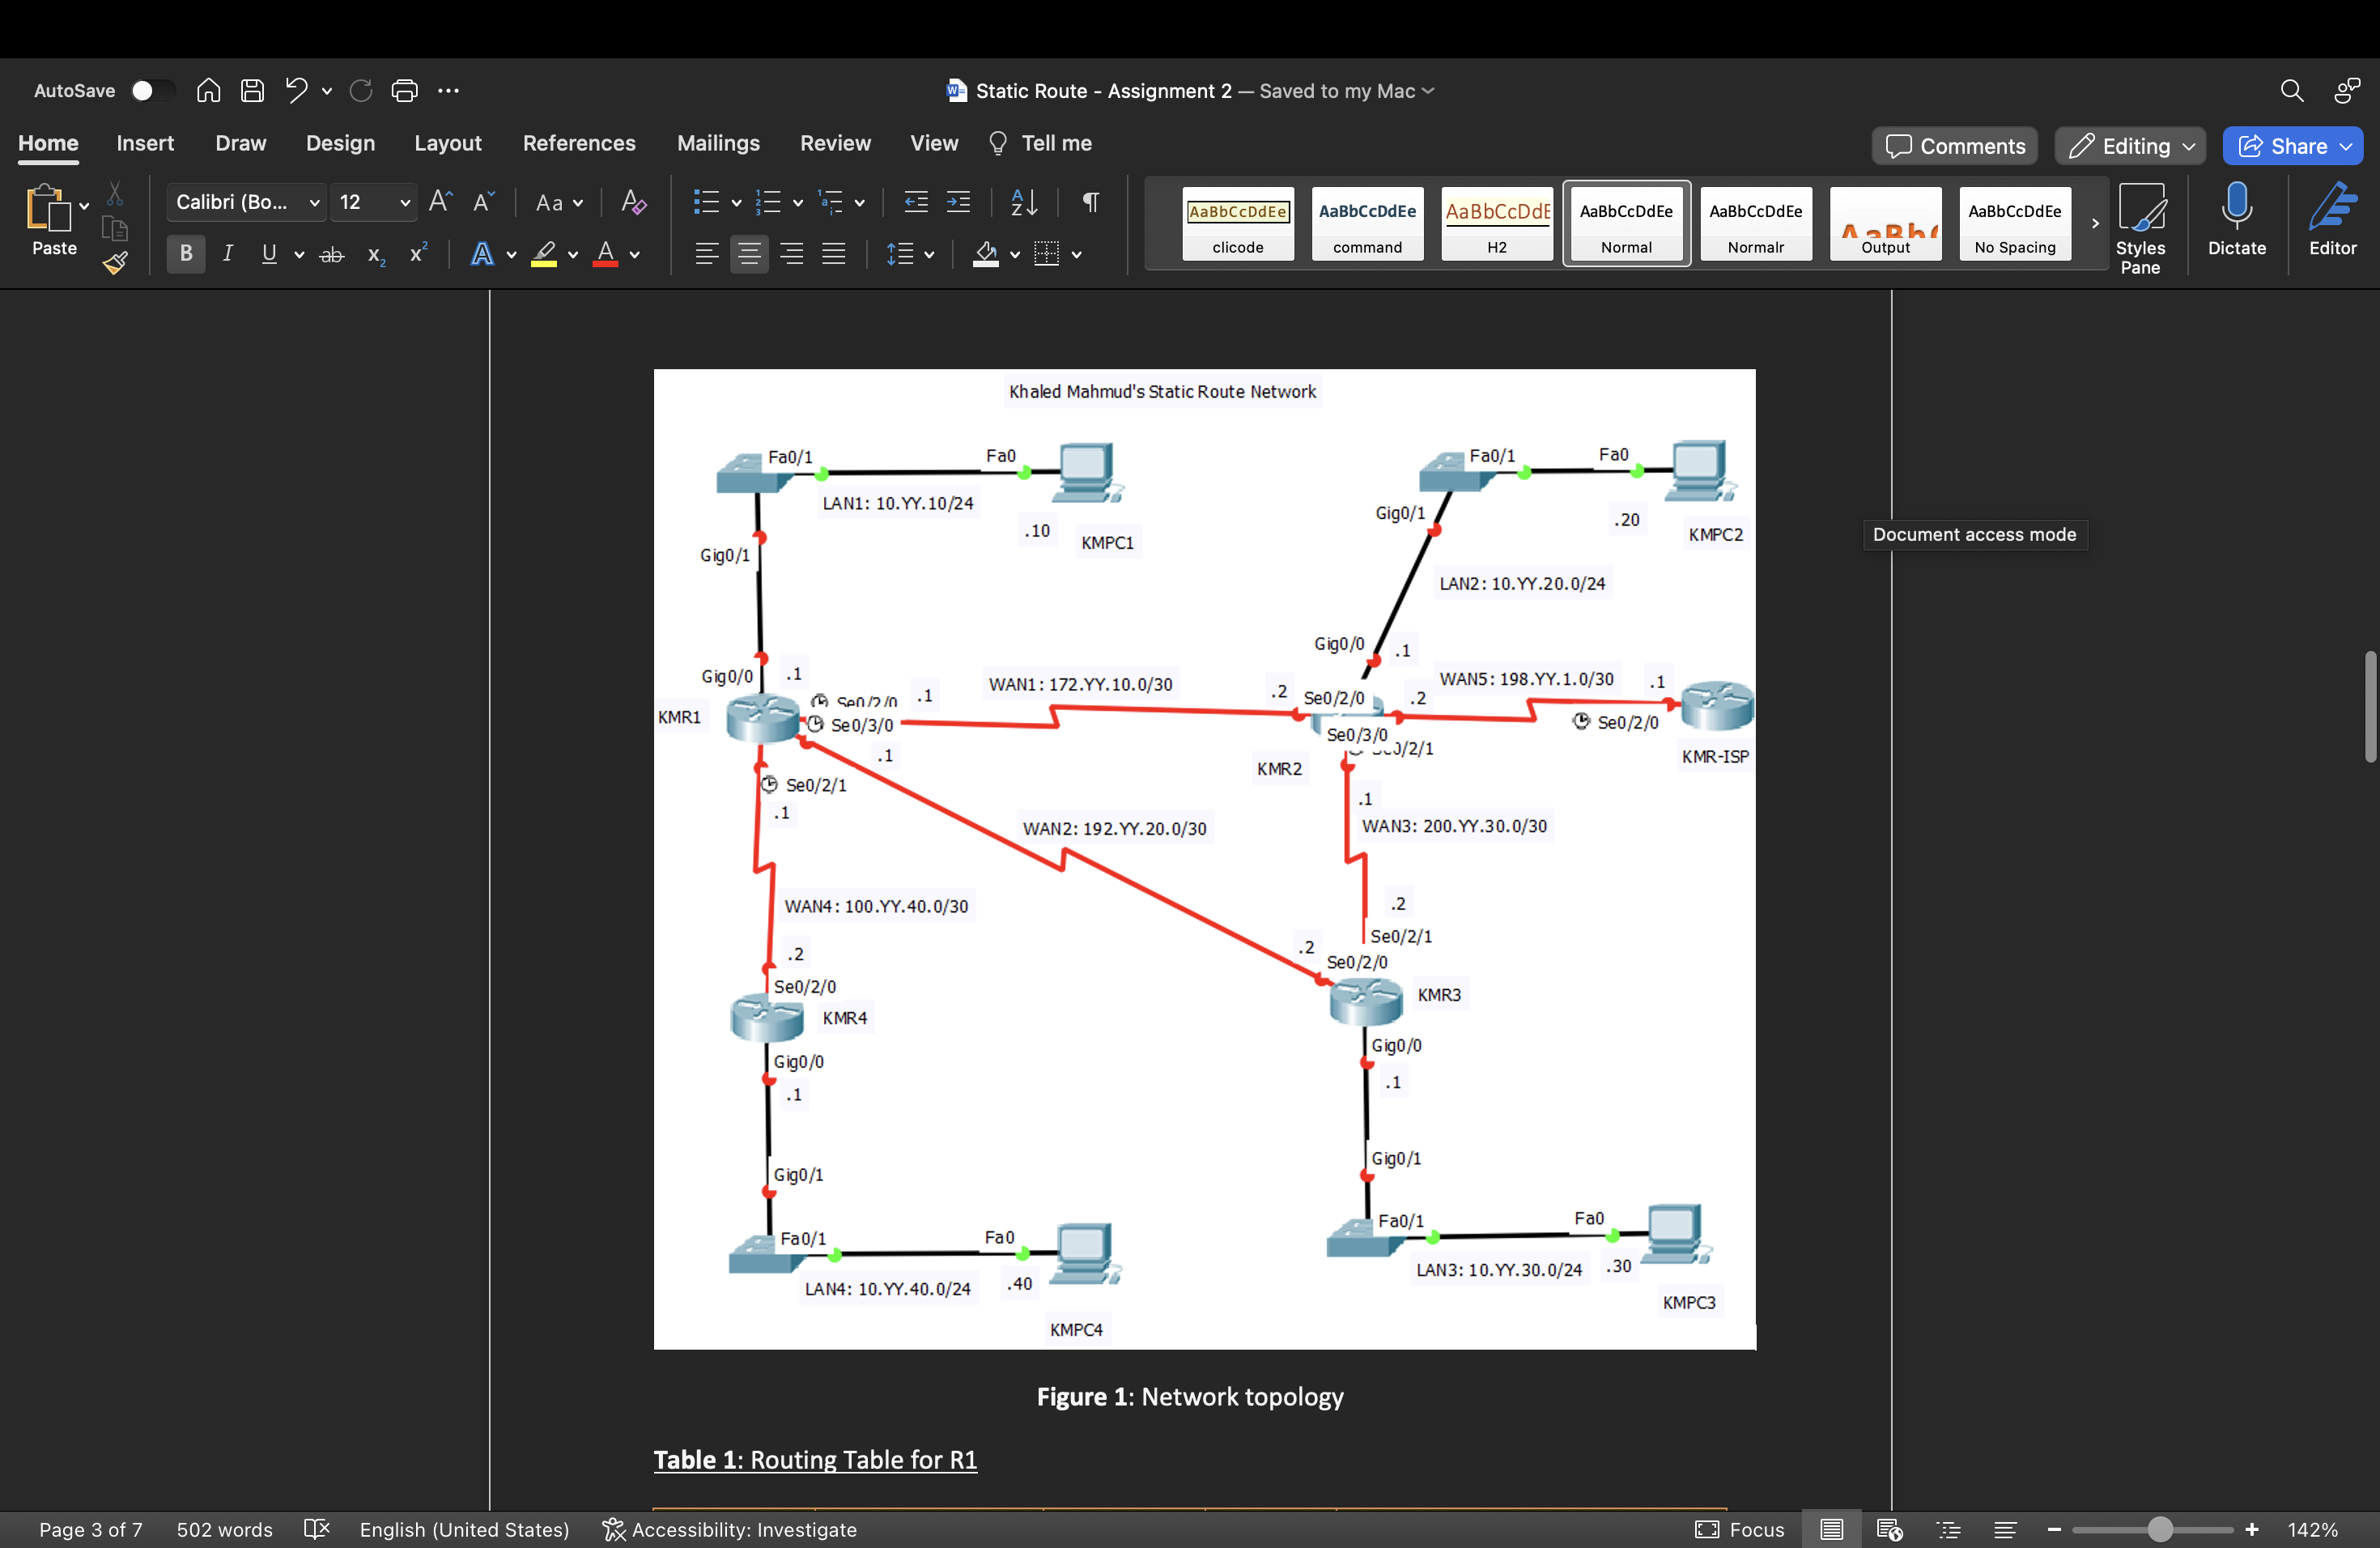Open the Editor pane
This screenshot has height=1548, width=2380.
click(2333, 220)
